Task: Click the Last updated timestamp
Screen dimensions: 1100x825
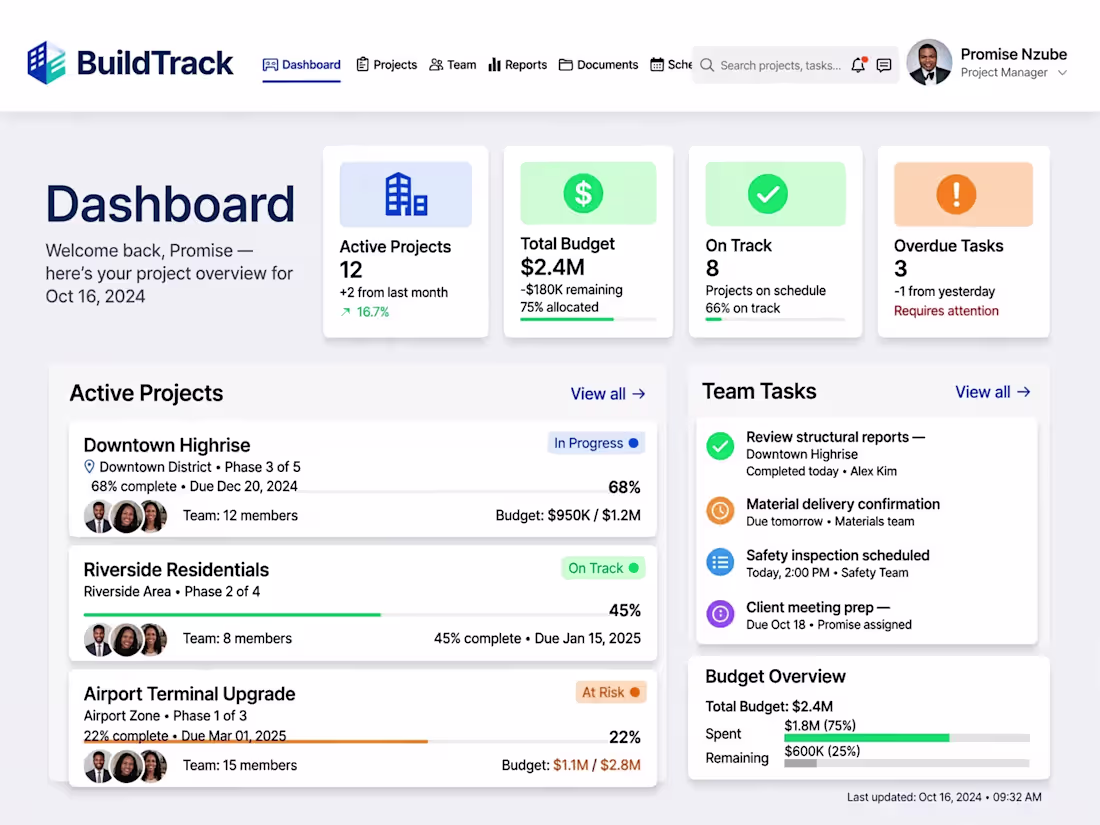Action: (944, 797)
